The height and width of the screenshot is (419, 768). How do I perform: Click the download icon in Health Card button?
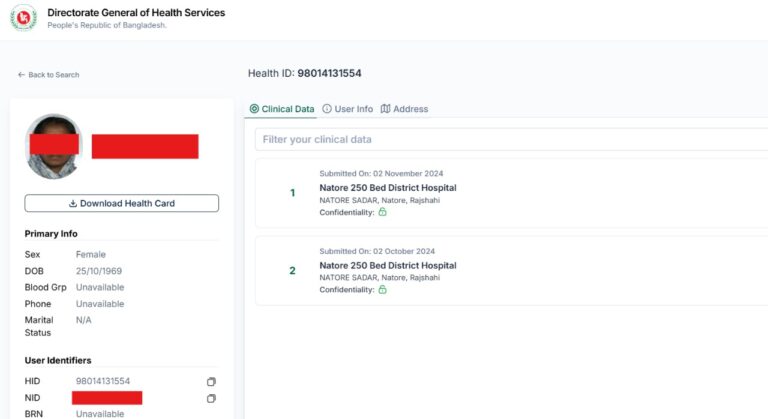[x=73, y=204]
